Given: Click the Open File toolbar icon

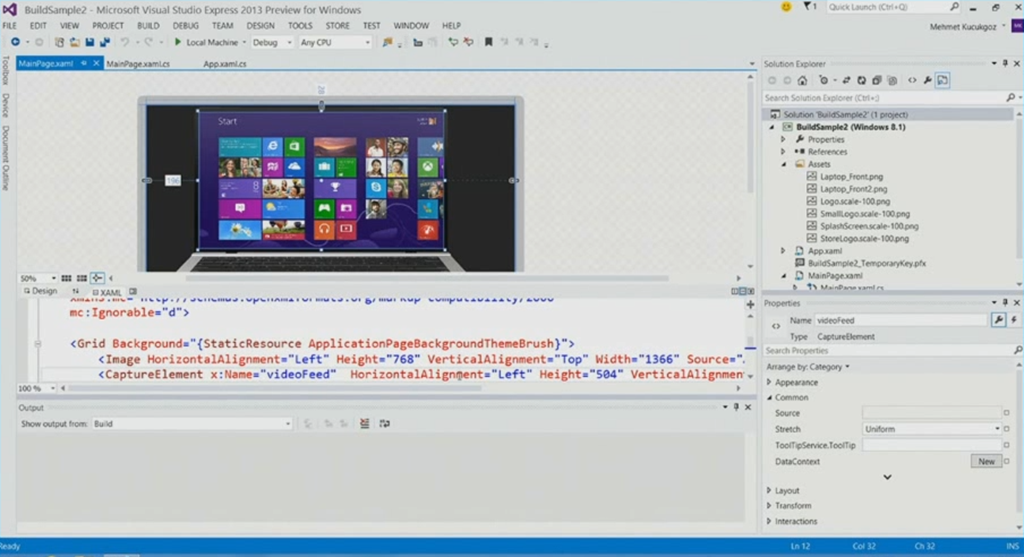Looking at the screenshot, I should 74,42.
